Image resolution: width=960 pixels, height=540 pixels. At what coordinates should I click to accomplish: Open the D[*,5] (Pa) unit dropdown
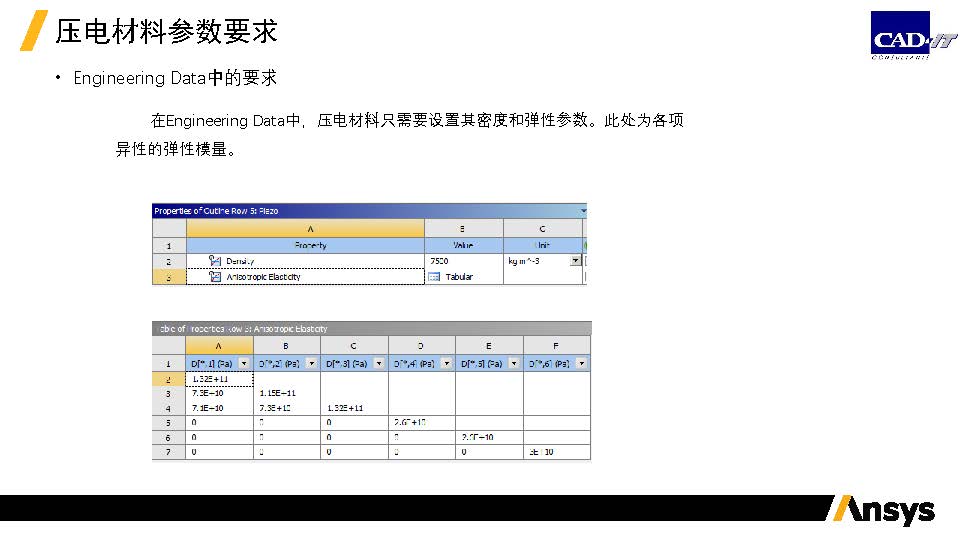(514, 363)
